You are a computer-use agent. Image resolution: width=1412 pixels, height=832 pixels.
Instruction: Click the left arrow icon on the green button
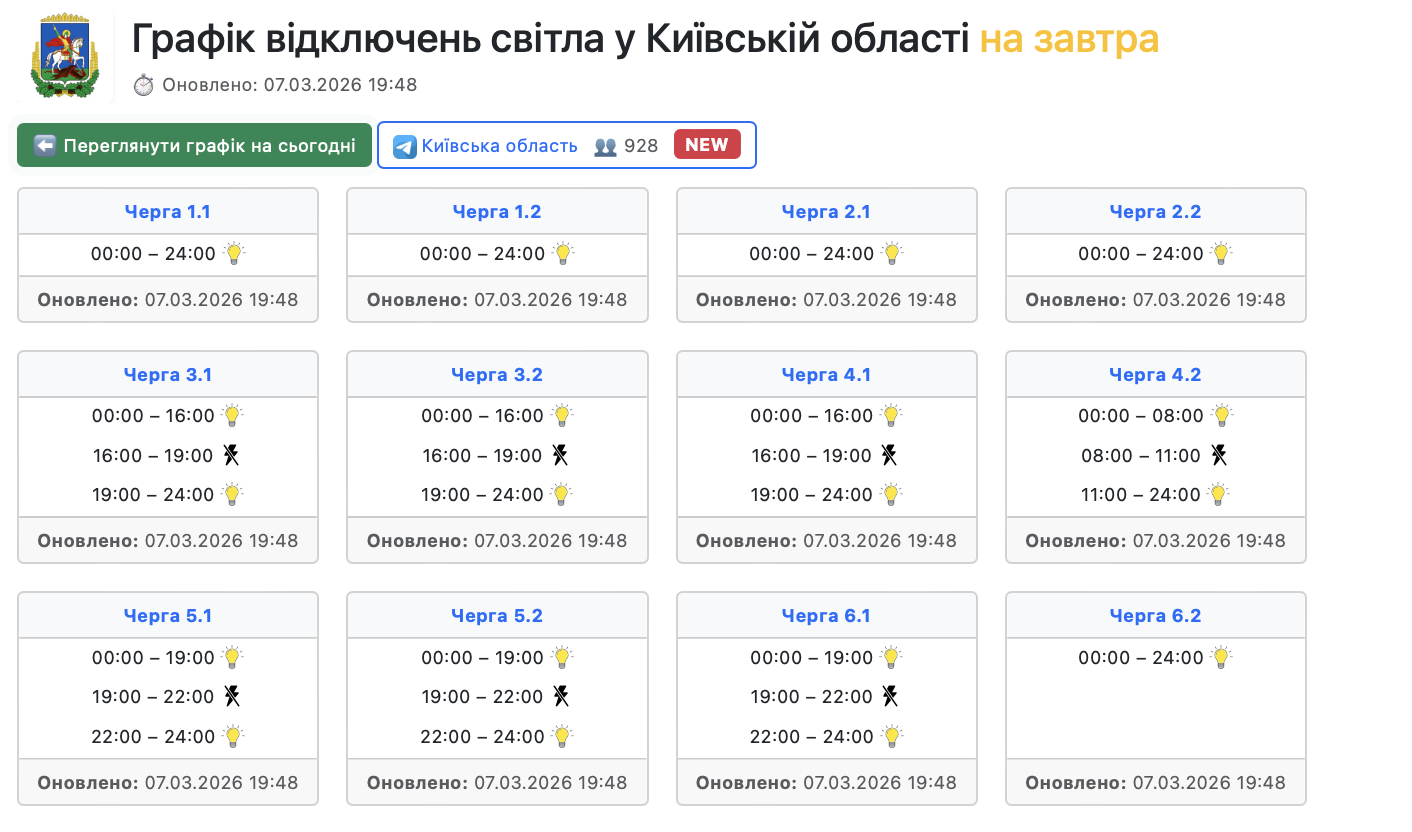pyautogui.click(x=44, y=146)
